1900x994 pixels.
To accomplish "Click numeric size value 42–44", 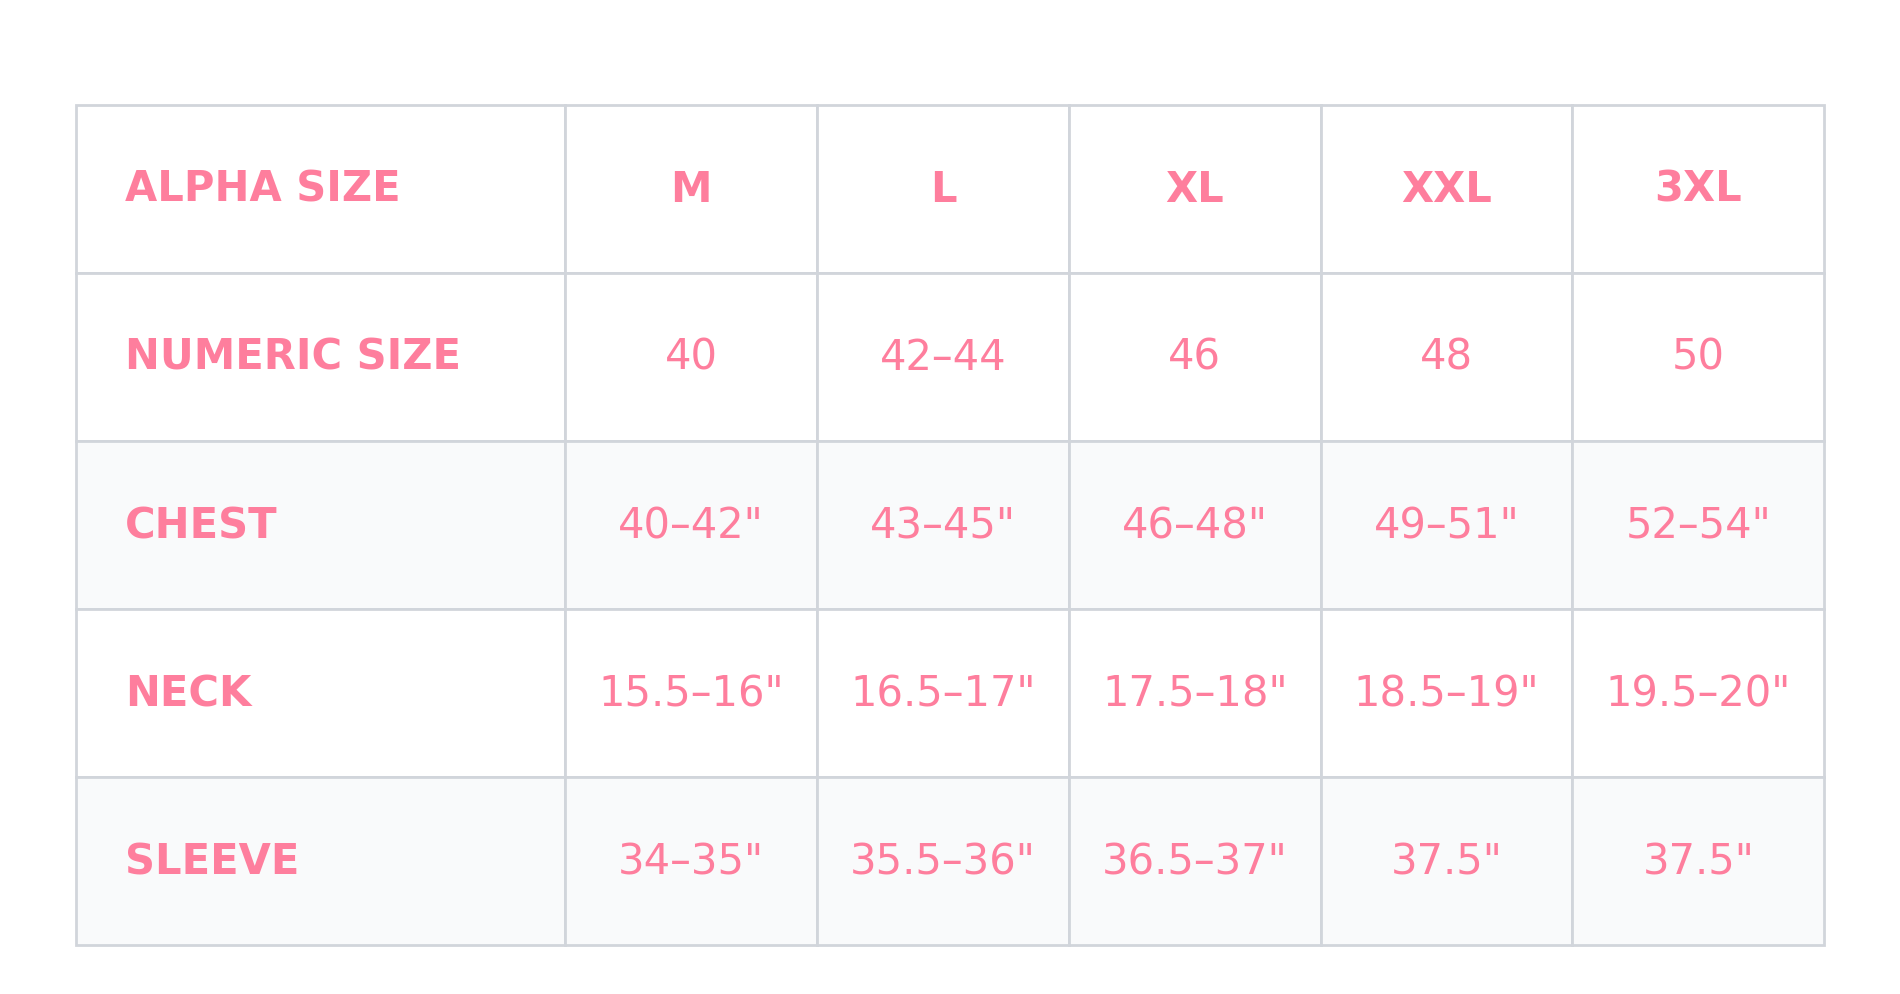I will click(942, 356).
